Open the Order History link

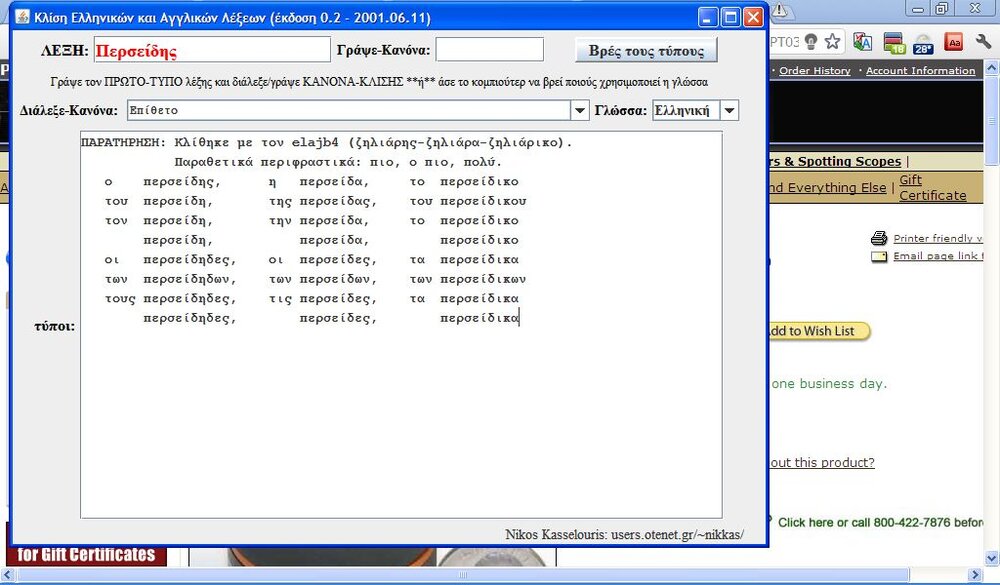(814, 71)
